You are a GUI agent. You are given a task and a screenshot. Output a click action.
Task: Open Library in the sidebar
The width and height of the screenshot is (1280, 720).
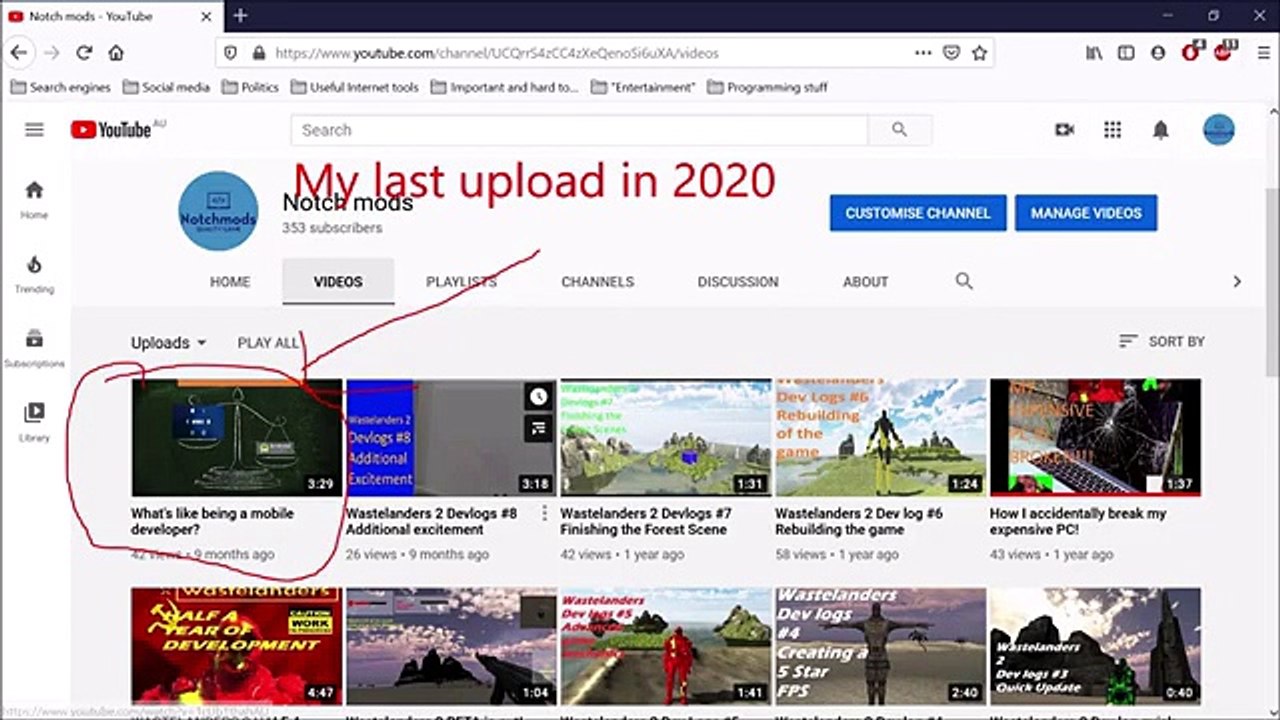pyautogui.click(x=34, y=422)
